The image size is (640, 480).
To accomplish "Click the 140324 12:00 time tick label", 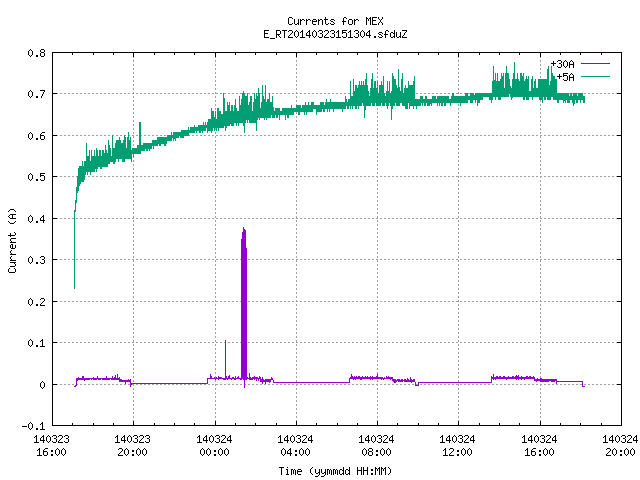I will point(458,446).
